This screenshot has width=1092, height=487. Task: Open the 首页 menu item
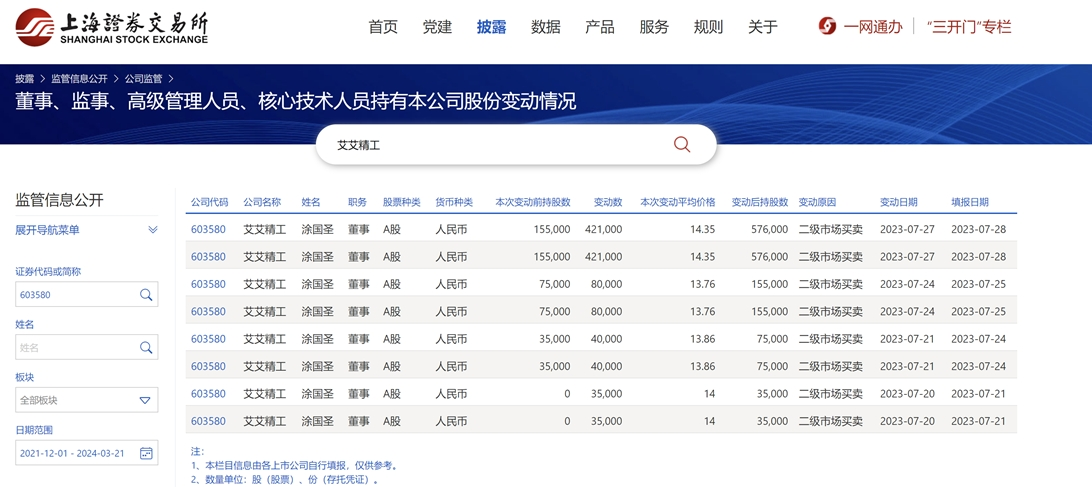tap(383, 27)
